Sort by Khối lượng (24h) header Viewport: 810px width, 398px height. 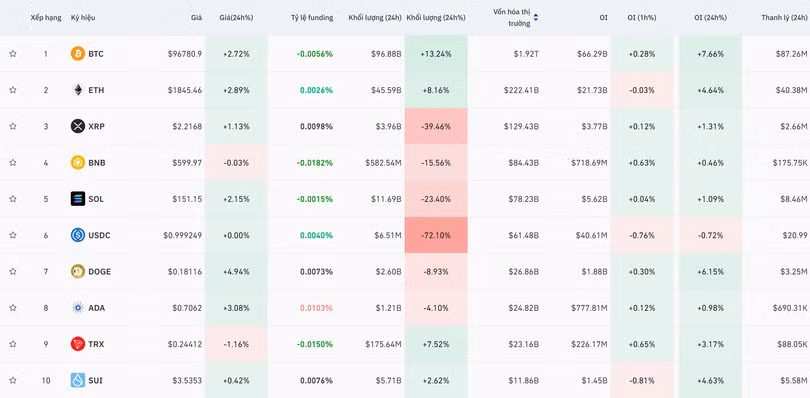[x=375, y=18]
